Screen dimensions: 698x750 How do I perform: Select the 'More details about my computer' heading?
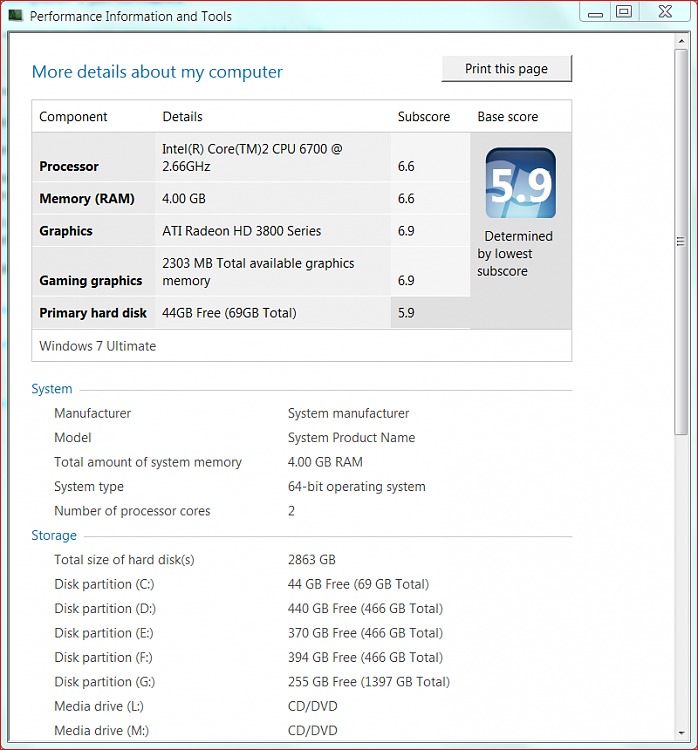[x=157, y=72]
